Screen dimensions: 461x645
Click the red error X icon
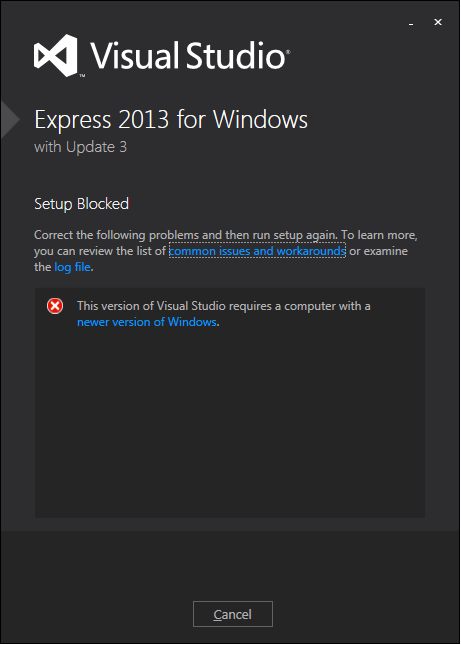pos(55,306)
